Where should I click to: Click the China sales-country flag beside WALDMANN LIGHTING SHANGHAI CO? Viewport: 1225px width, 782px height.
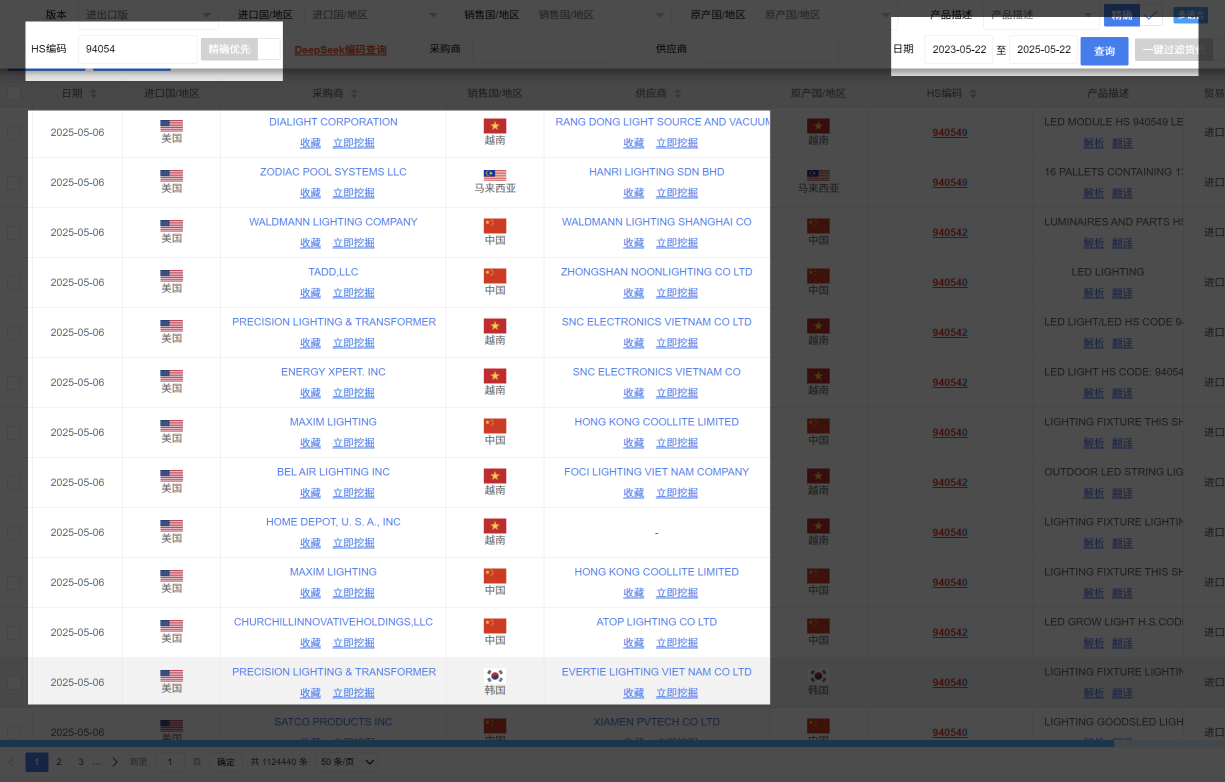(x=495, y=226)
